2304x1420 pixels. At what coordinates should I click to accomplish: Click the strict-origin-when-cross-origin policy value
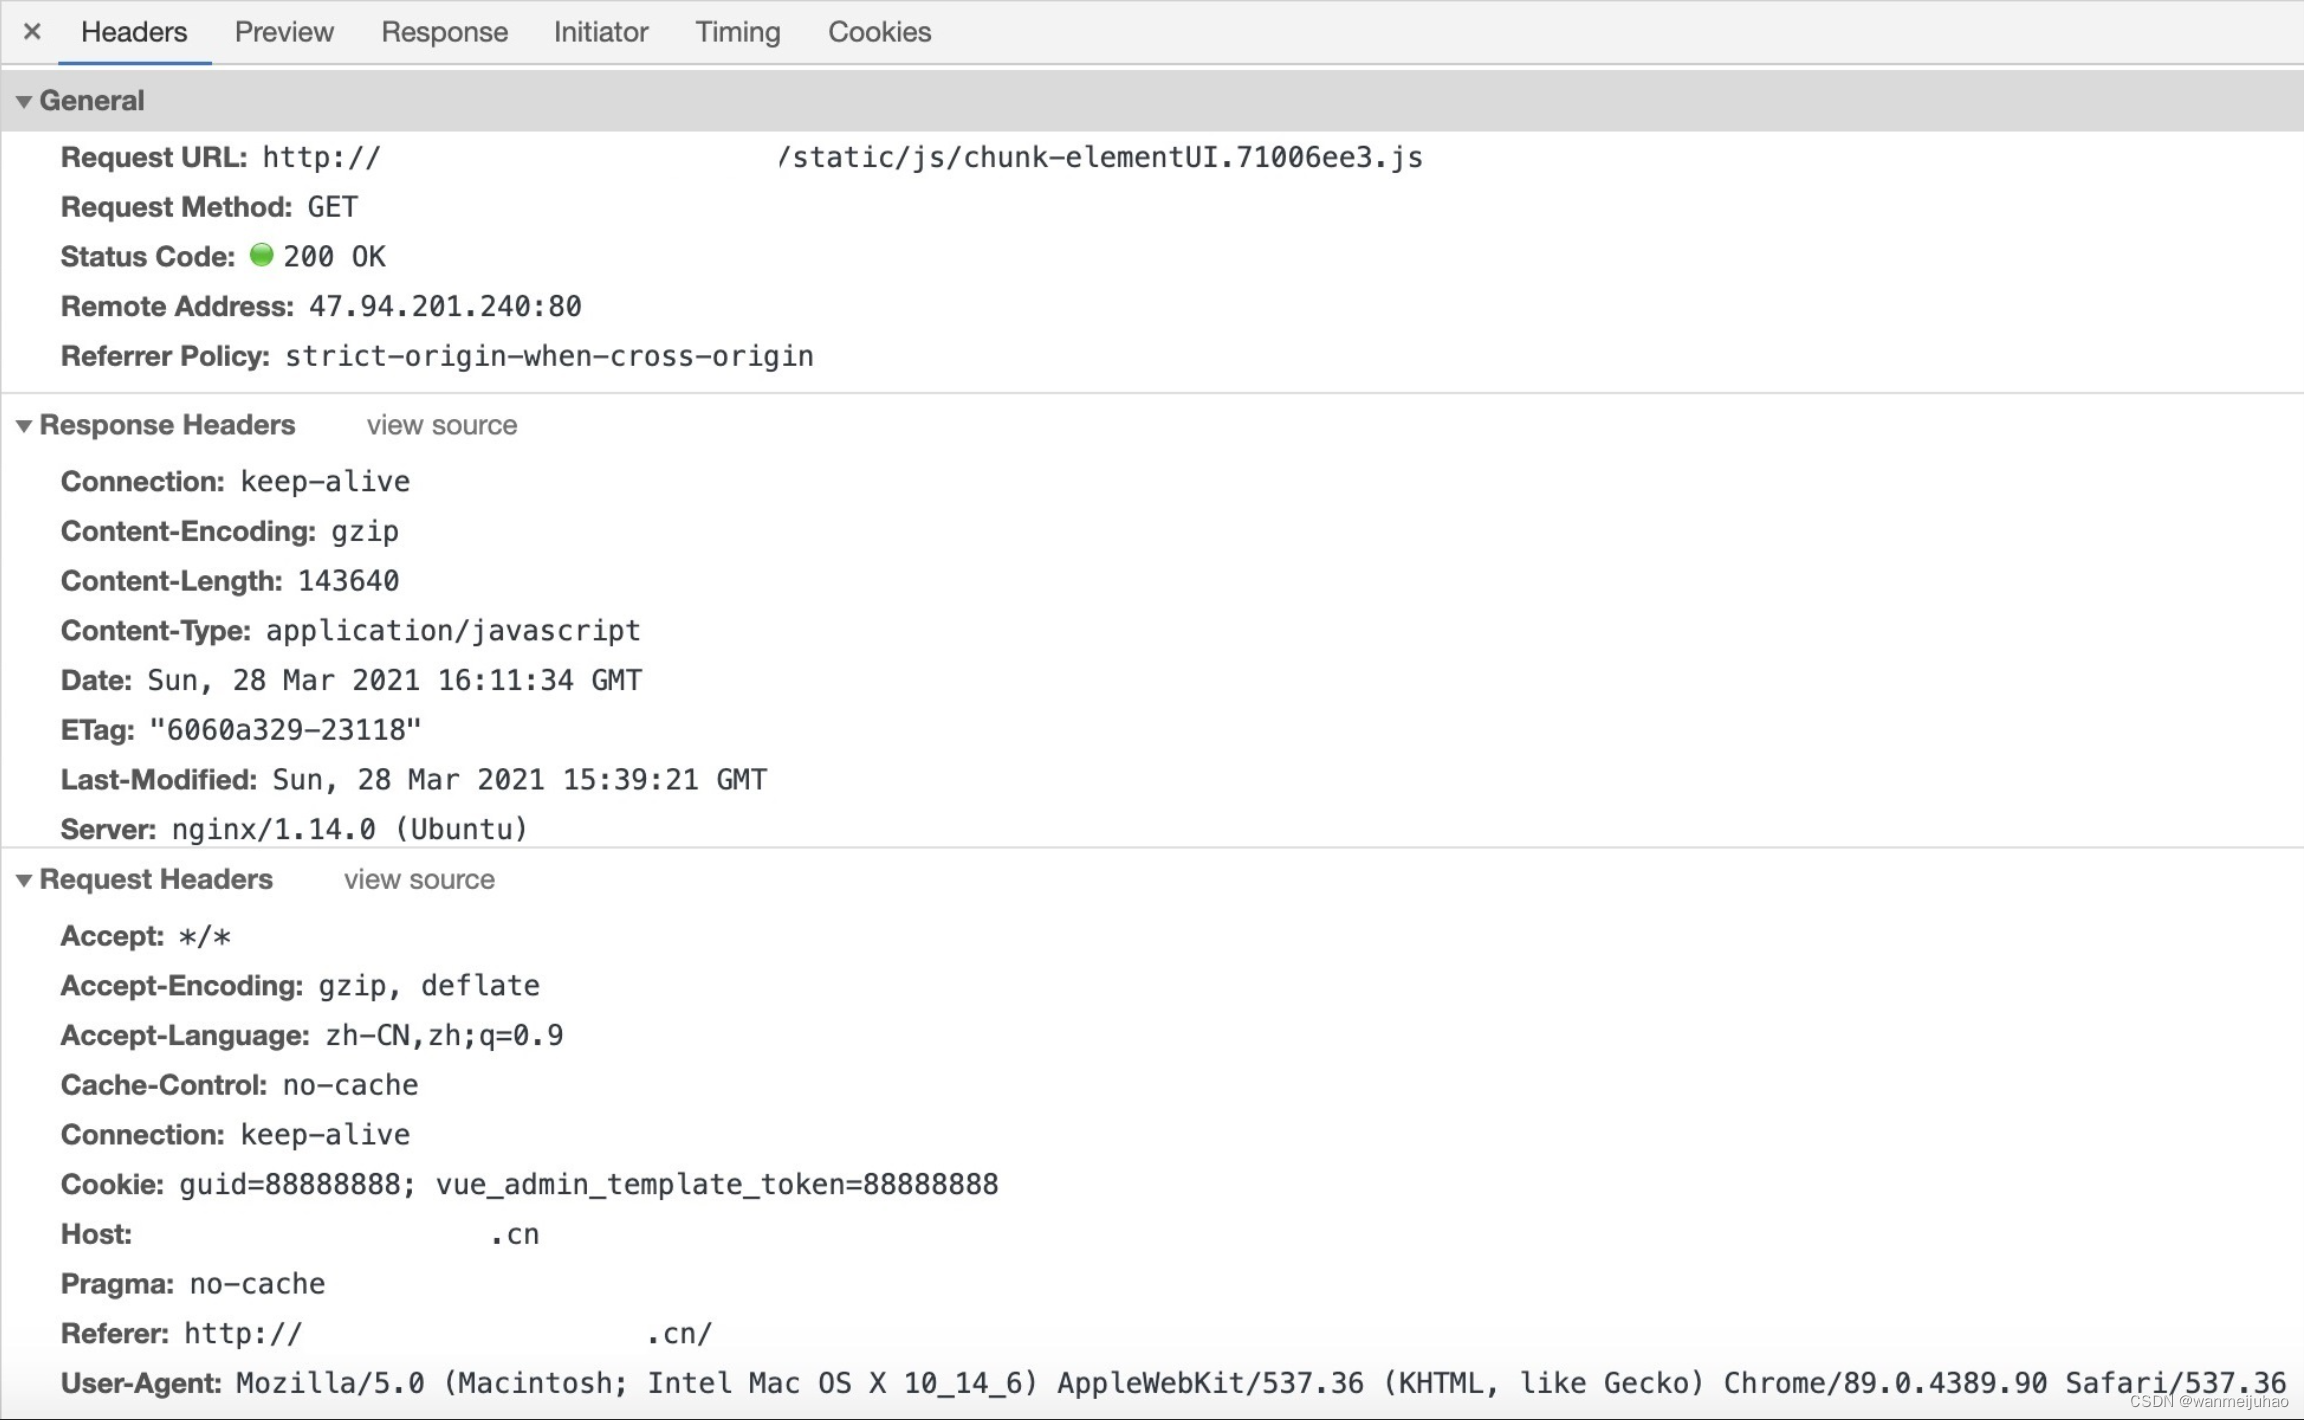[x=549, y=356]
